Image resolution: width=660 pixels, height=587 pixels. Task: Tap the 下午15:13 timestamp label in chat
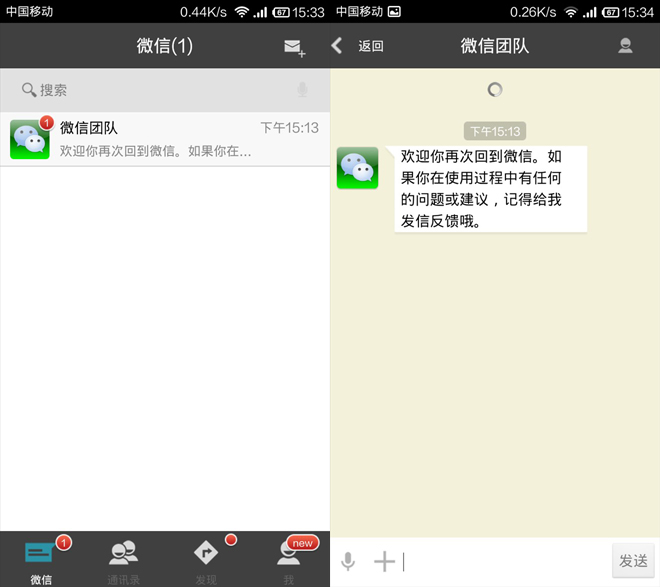coord(495,131)
